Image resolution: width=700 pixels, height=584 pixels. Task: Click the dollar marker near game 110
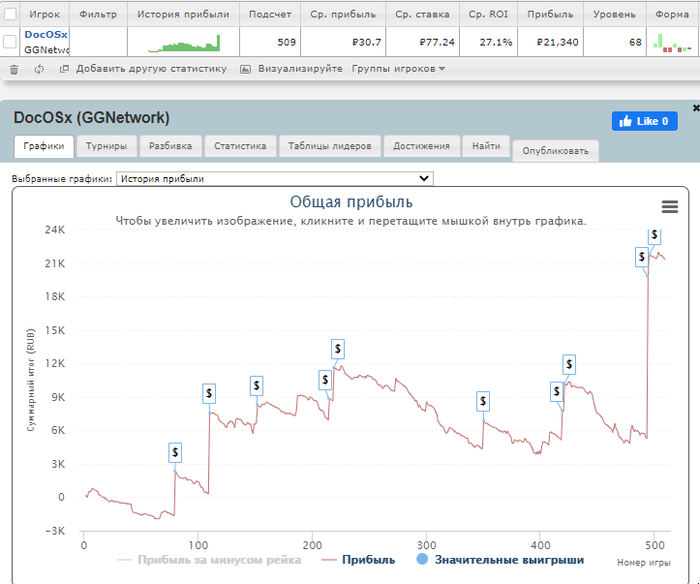click(x=209, y=394)
